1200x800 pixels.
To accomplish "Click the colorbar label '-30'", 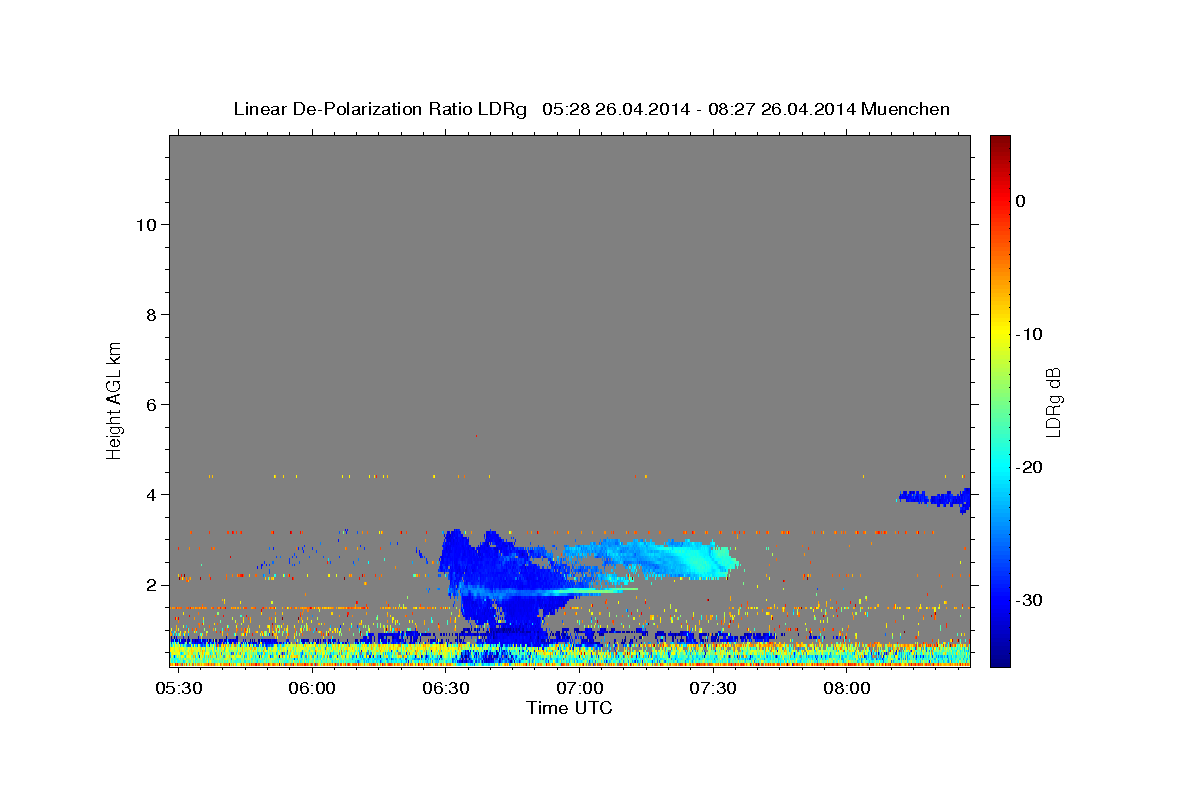I will pyautogui.click(x=1030, y=600).
